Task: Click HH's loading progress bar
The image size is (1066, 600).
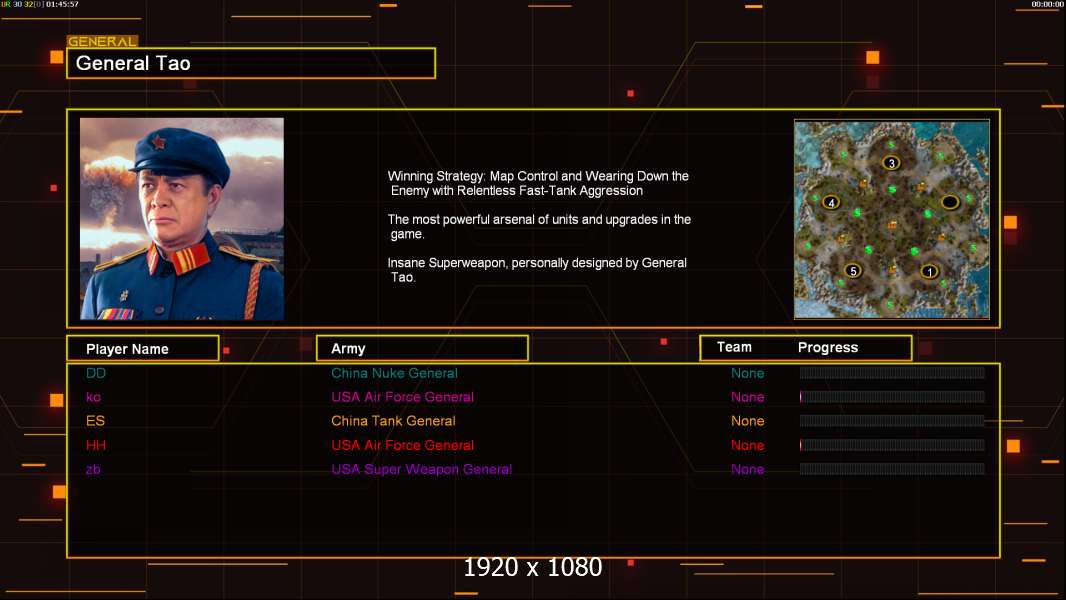Action: coord(892,445)
